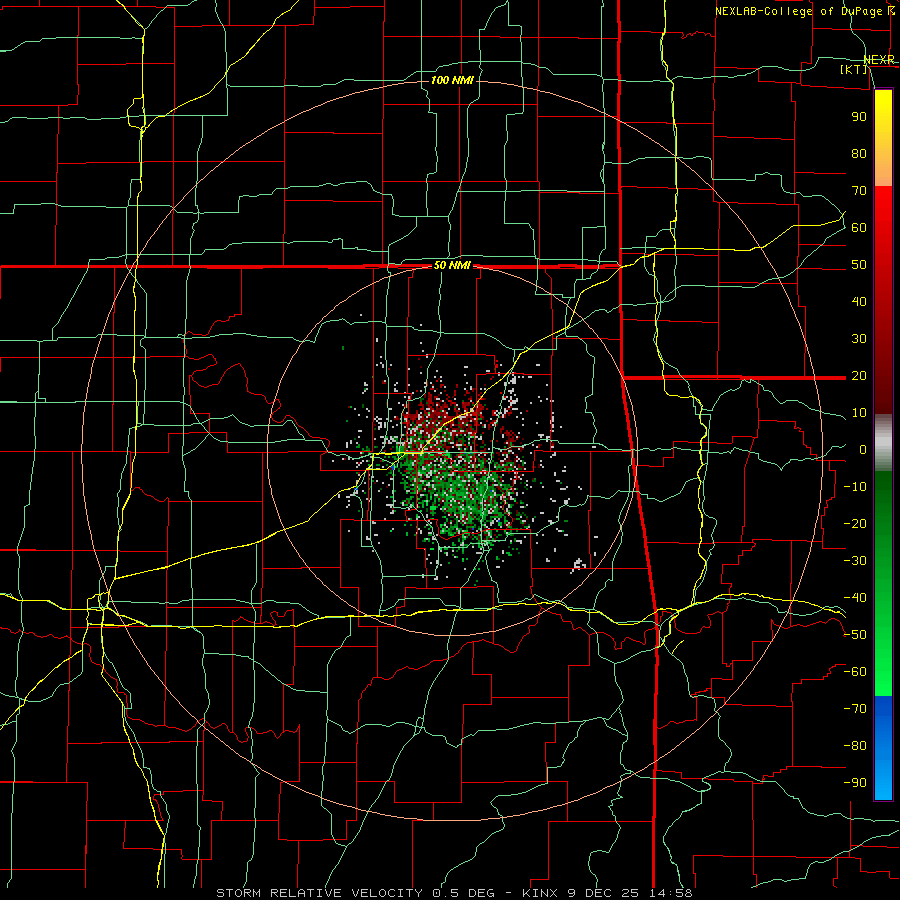This screenshot has height=900, width=900.
Task: Click the -40 knots scale label
Action: (855, 598)
